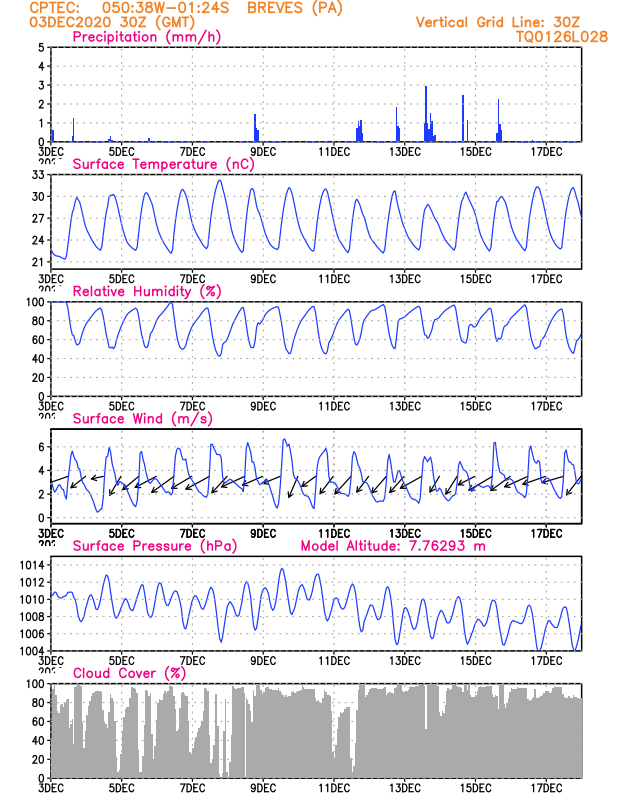618x800 pixels.
Task: Click the Precipitation (mm/h) chart title
Action: (146, 37)
